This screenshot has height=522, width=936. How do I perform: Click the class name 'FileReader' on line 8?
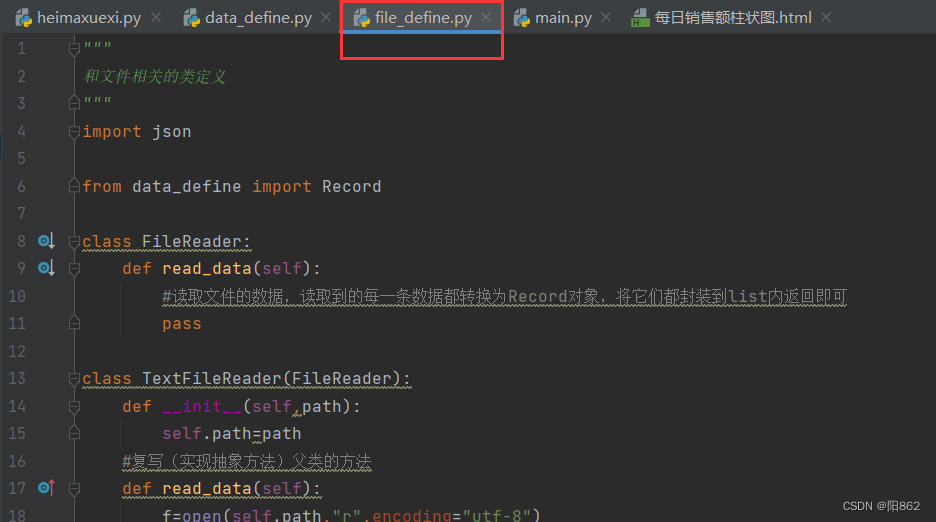click(192, 241)
